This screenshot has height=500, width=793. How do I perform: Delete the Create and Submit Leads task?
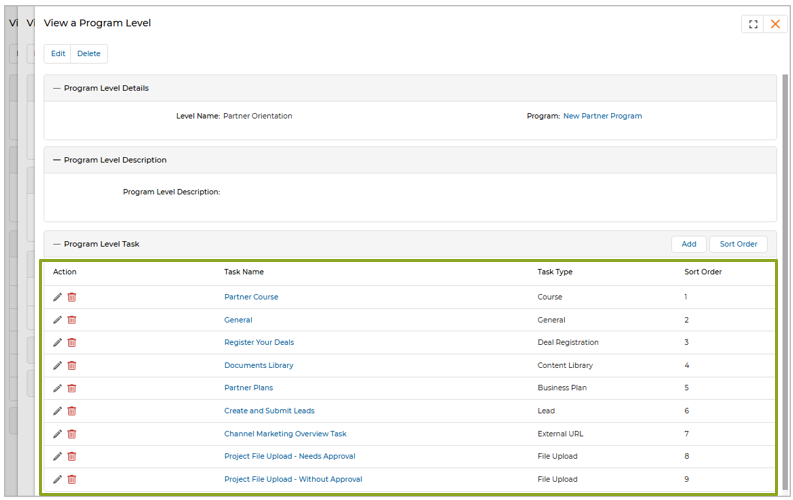pyautogui.click(x=72, y=411)
